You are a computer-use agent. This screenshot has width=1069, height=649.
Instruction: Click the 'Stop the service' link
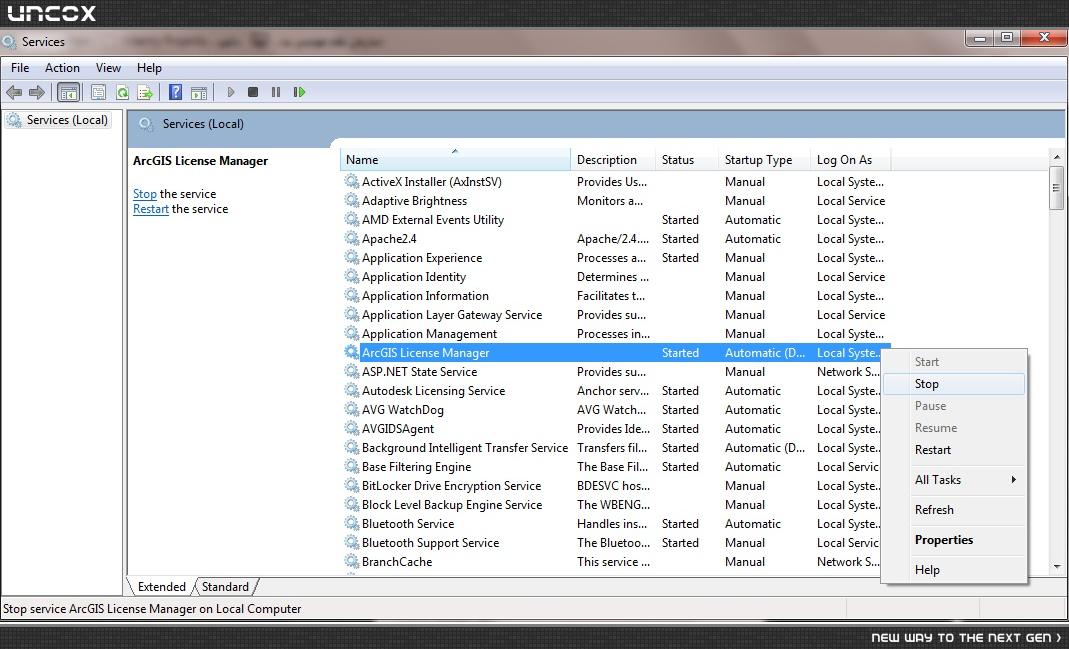click(145, 194)
